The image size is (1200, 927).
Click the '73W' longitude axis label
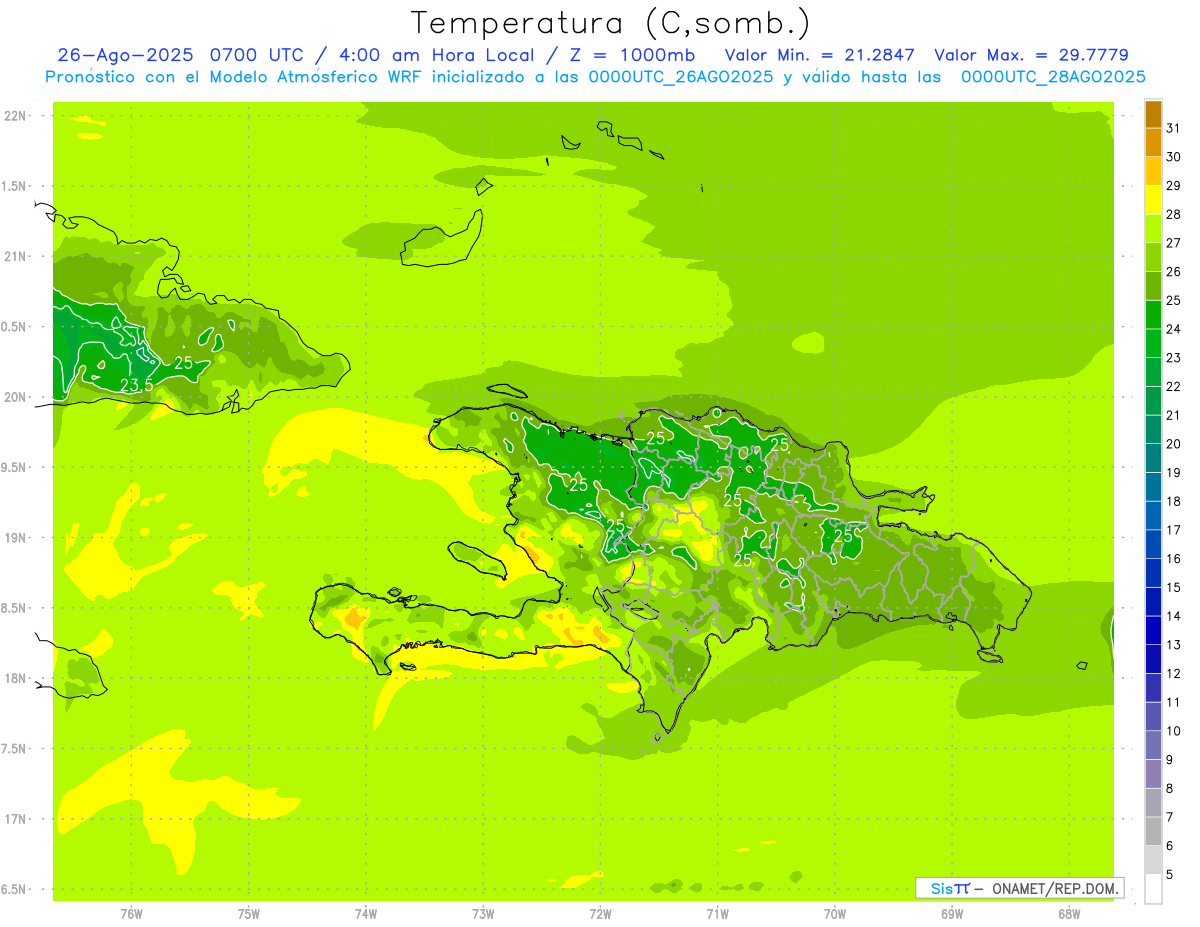[483, 913]
